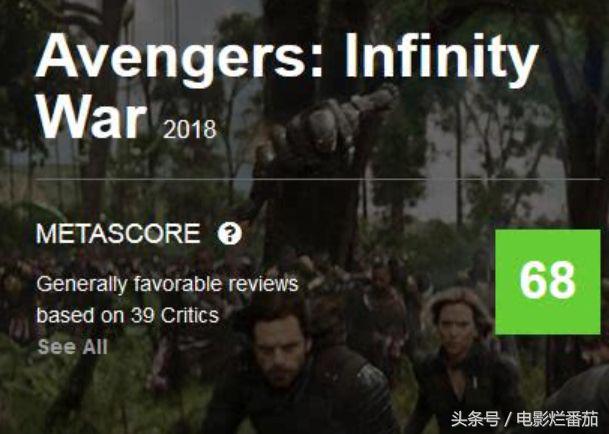Click the METASCORE heading label
Image resolution: width=609 pixels, height=434 pixels.
[x=118, y=234]
